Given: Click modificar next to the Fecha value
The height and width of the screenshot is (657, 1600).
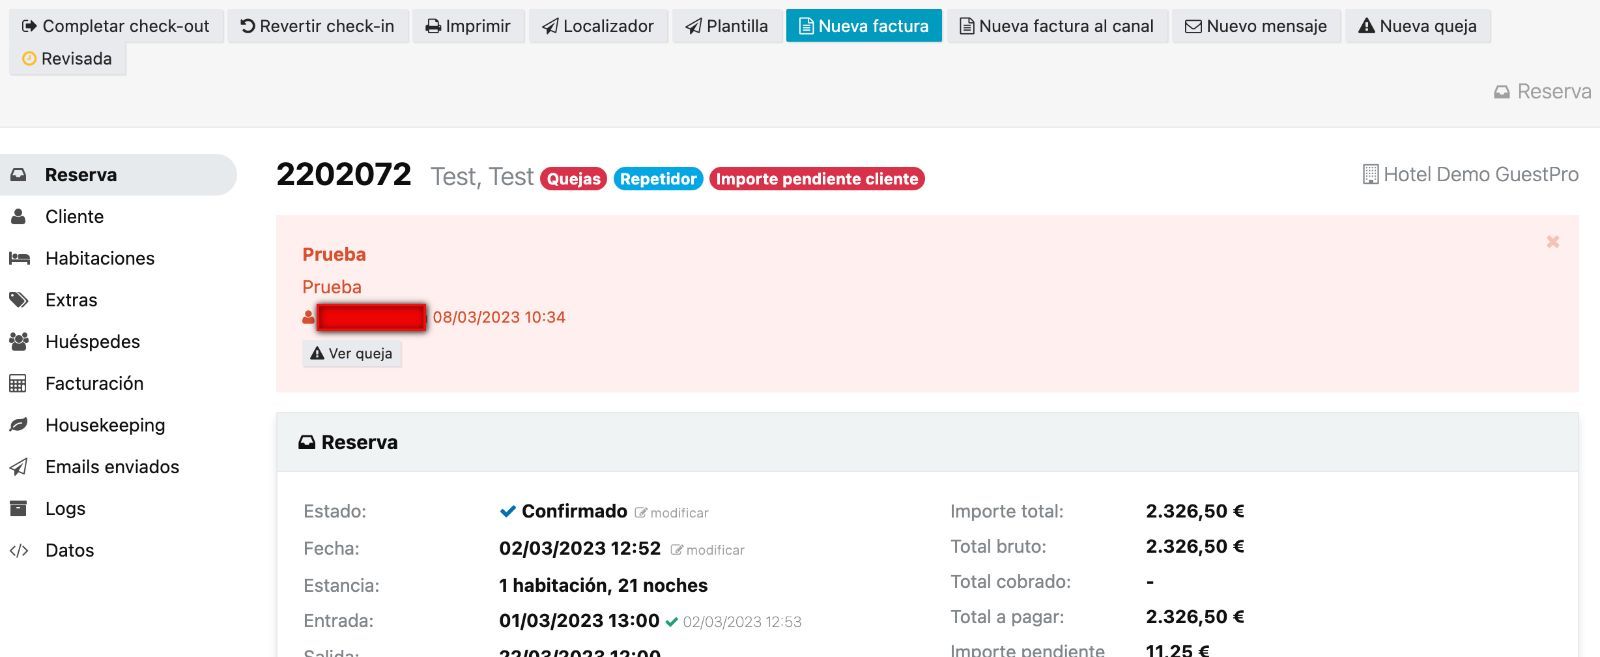Looking at the screenshot, I should click(708, 550).
